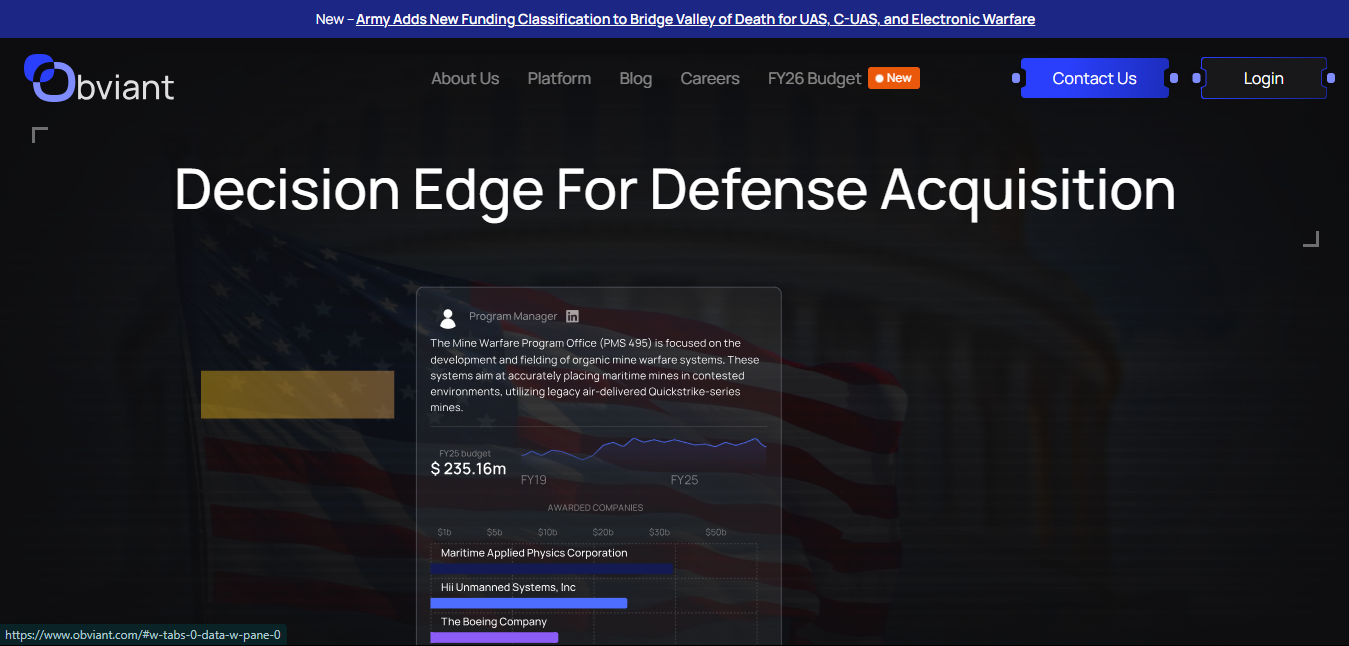Click the Login button

point(1263,78)
